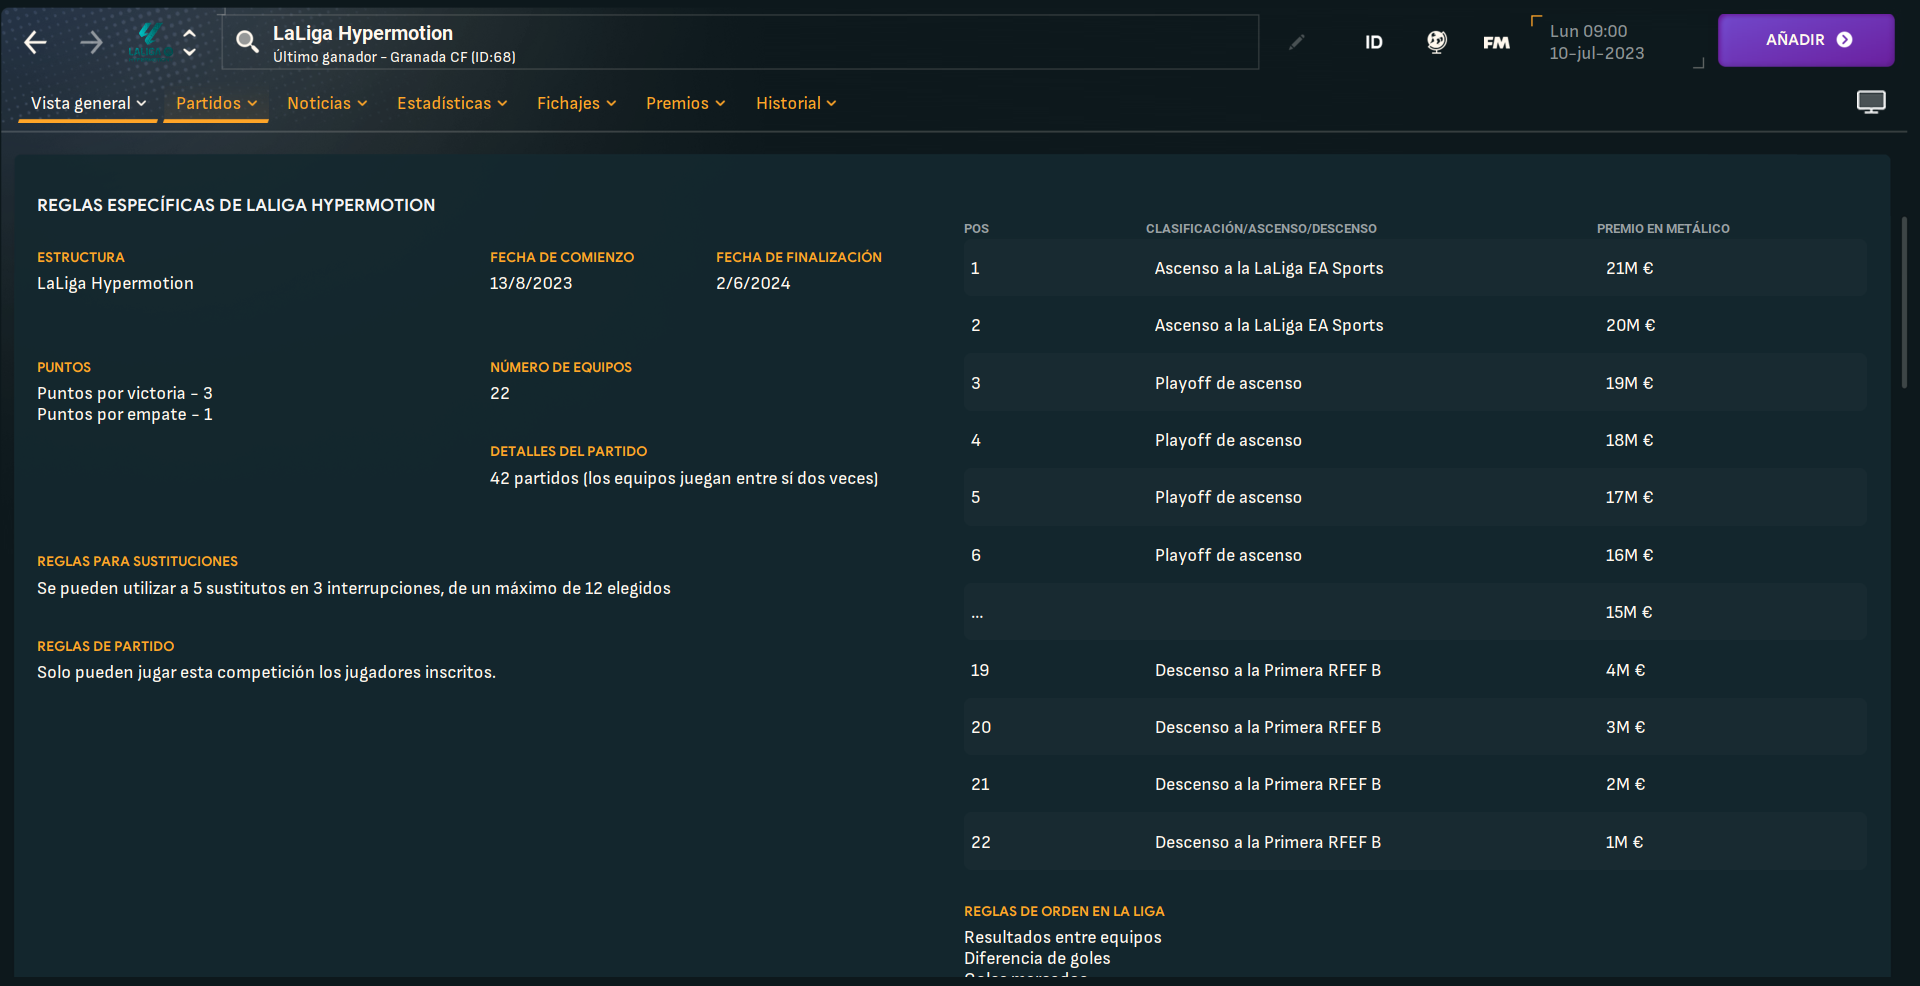Expand the Fichajes dropdown
Viewport: 1920px width, 986px height.
coord(576,103)
